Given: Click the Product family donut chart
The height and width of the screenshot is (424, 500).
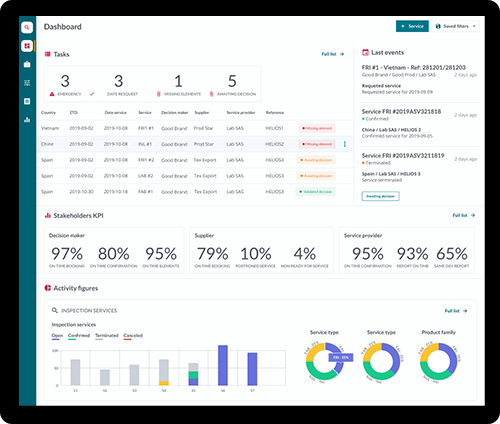Looking at the screenshot, I should coord(439,361).
